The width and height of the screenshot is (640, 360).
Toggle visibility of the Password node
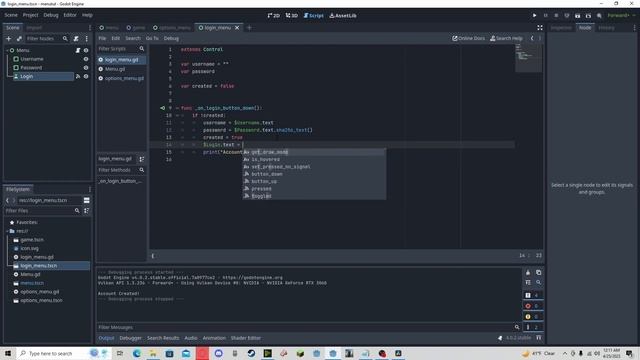coord(86,68)
